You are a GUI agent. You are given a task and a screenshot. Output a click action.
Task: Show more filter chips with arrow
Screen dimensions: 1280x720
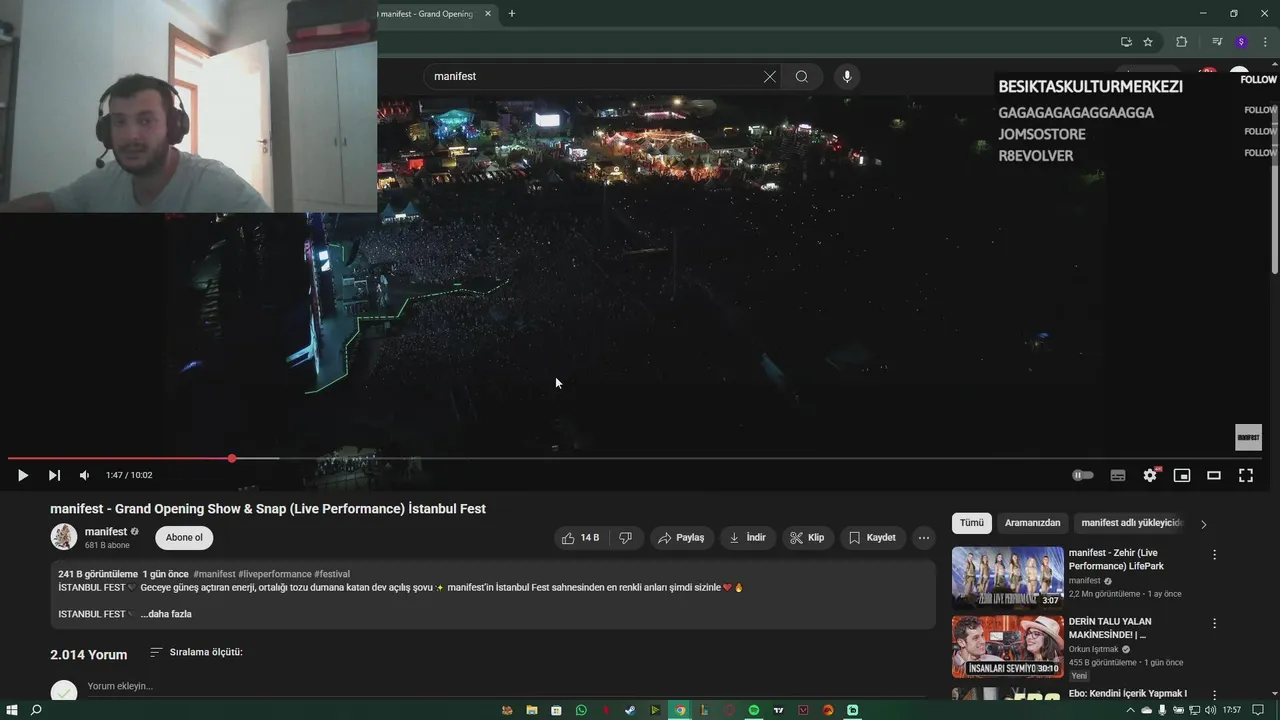tap(1204, 524)
